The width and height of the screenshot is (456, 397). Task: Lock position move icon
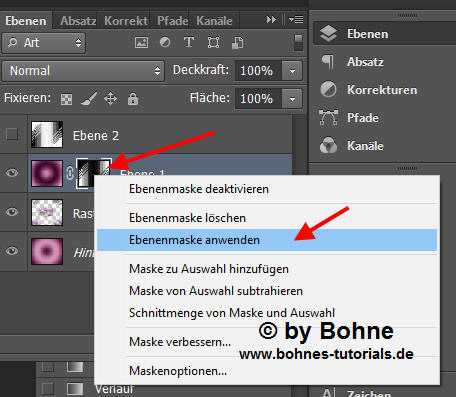tap(110, 99)
